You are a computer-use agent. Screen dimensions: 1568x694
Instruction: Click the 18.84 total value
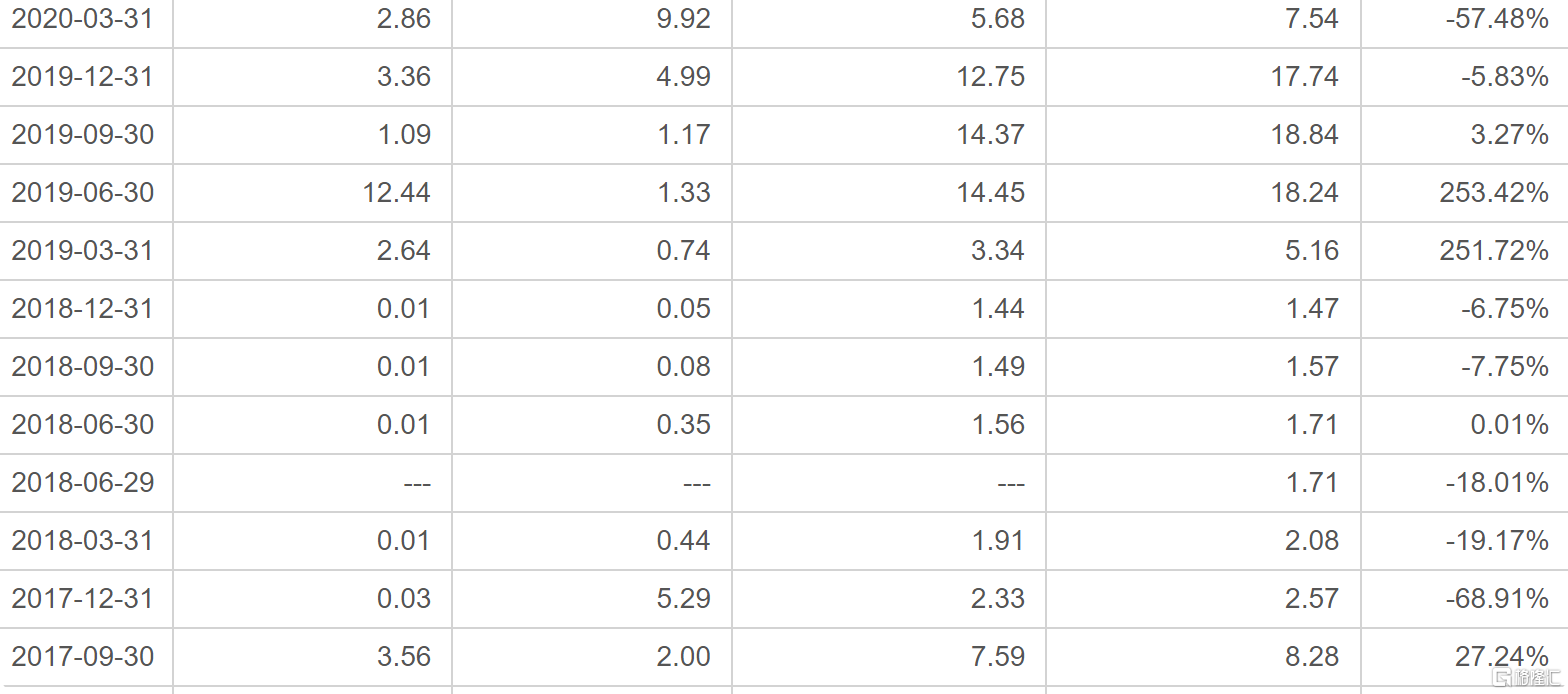[1305, 134]
